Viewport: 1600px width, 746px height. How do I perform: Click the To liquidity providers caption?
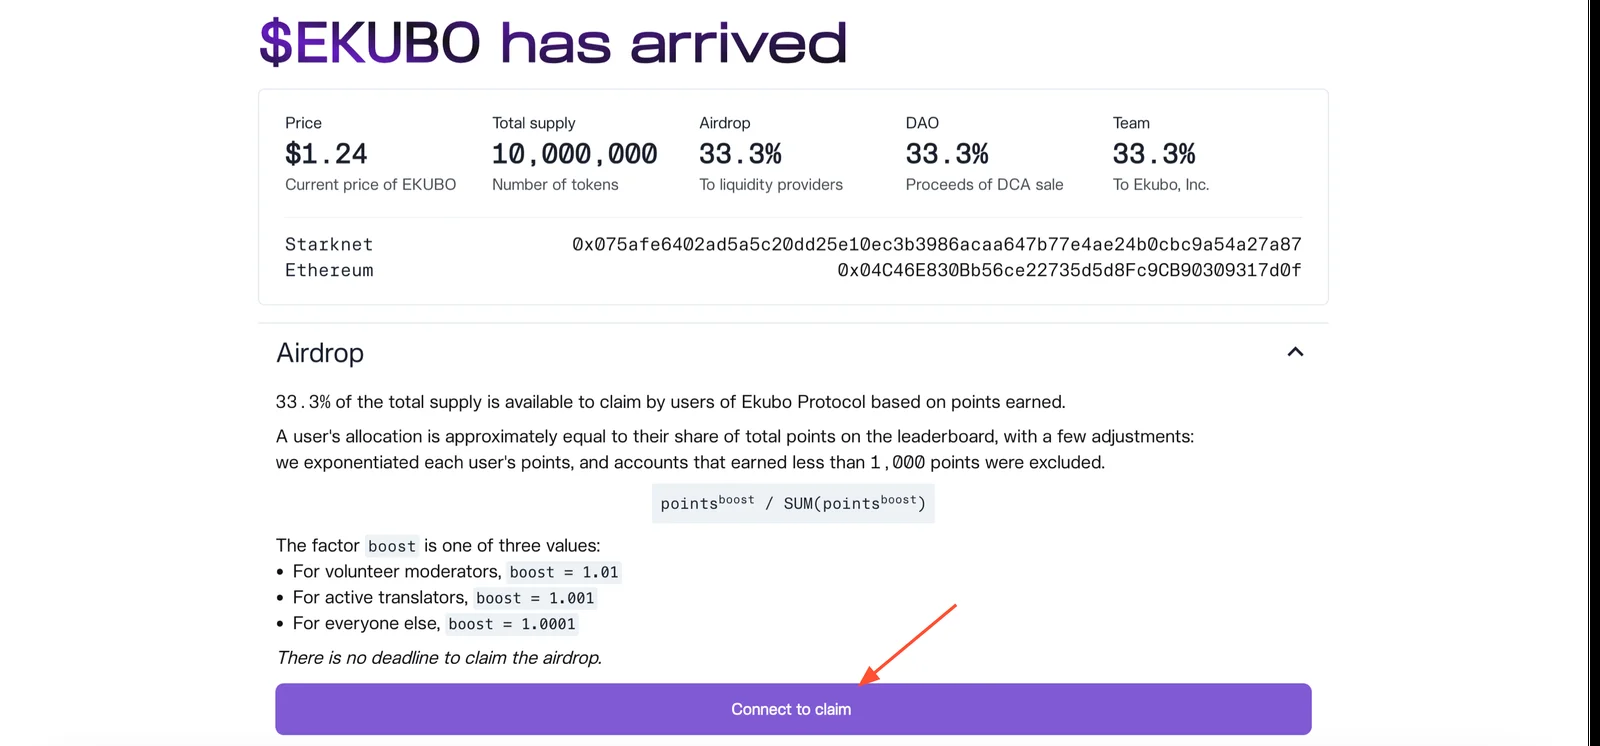(771, 184)
